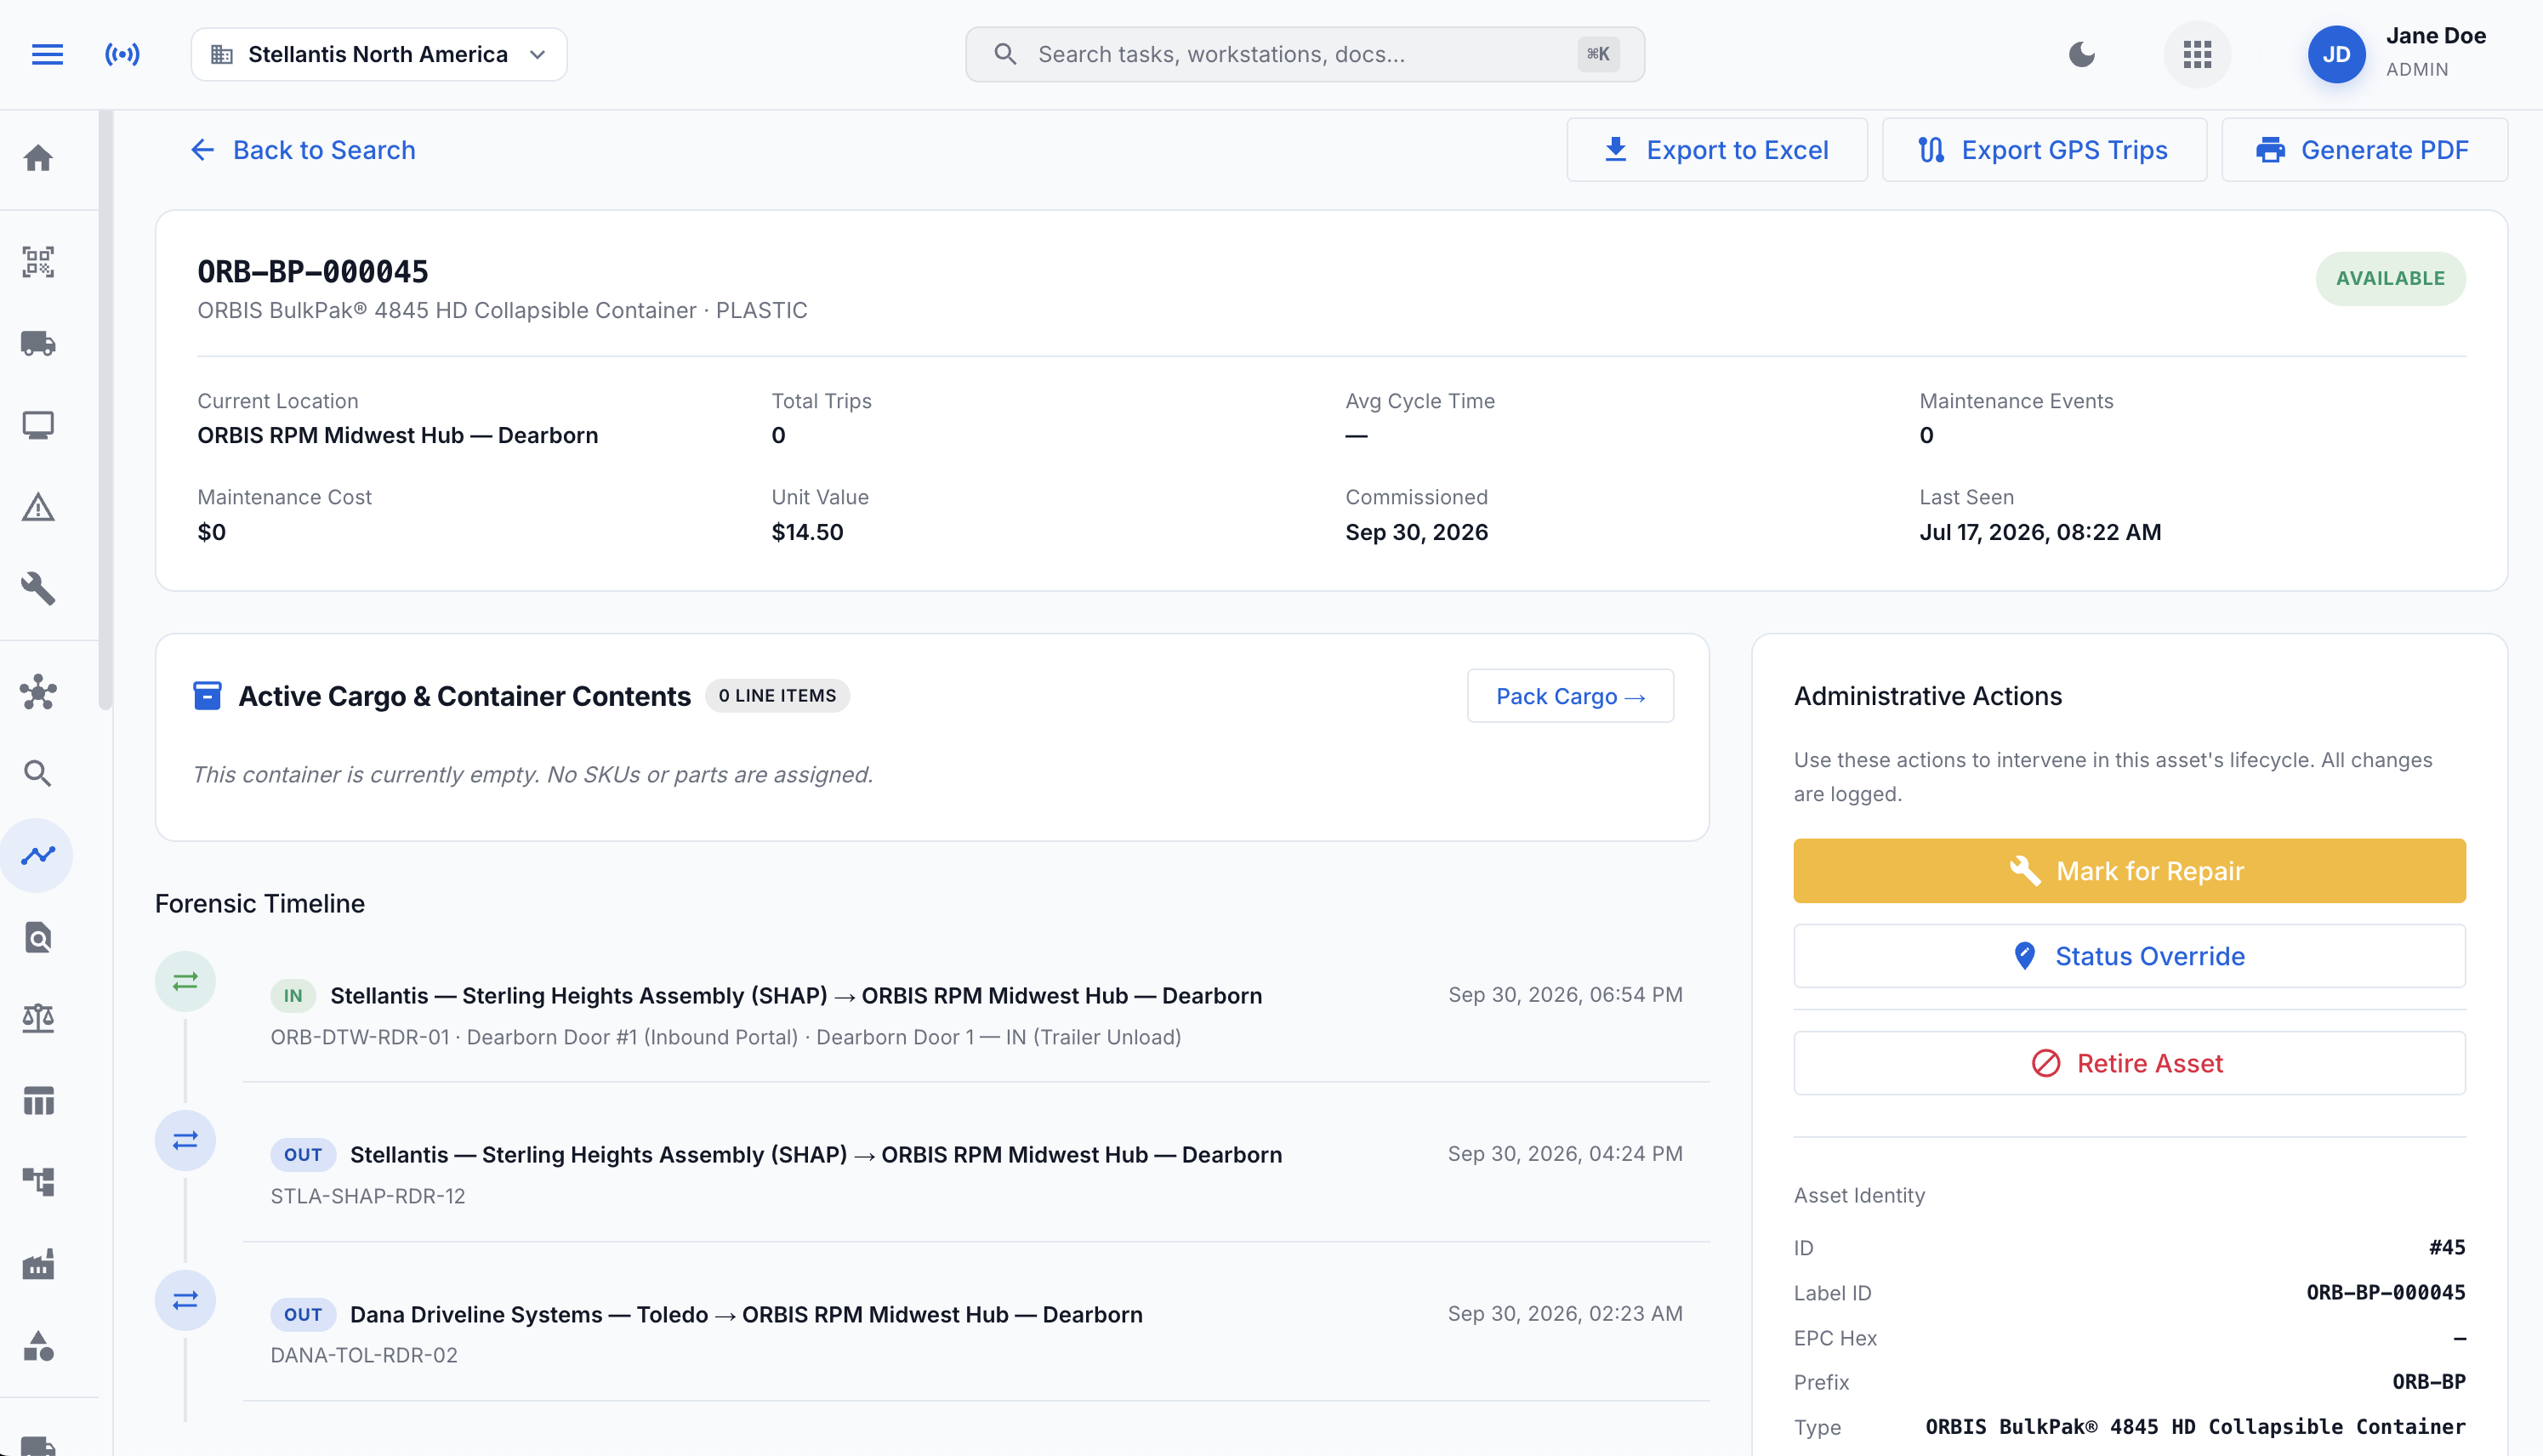This screenshot has width=2543, height=1456.
Task: Click the Active Cargo archive box icon
Action: point(207,696)
